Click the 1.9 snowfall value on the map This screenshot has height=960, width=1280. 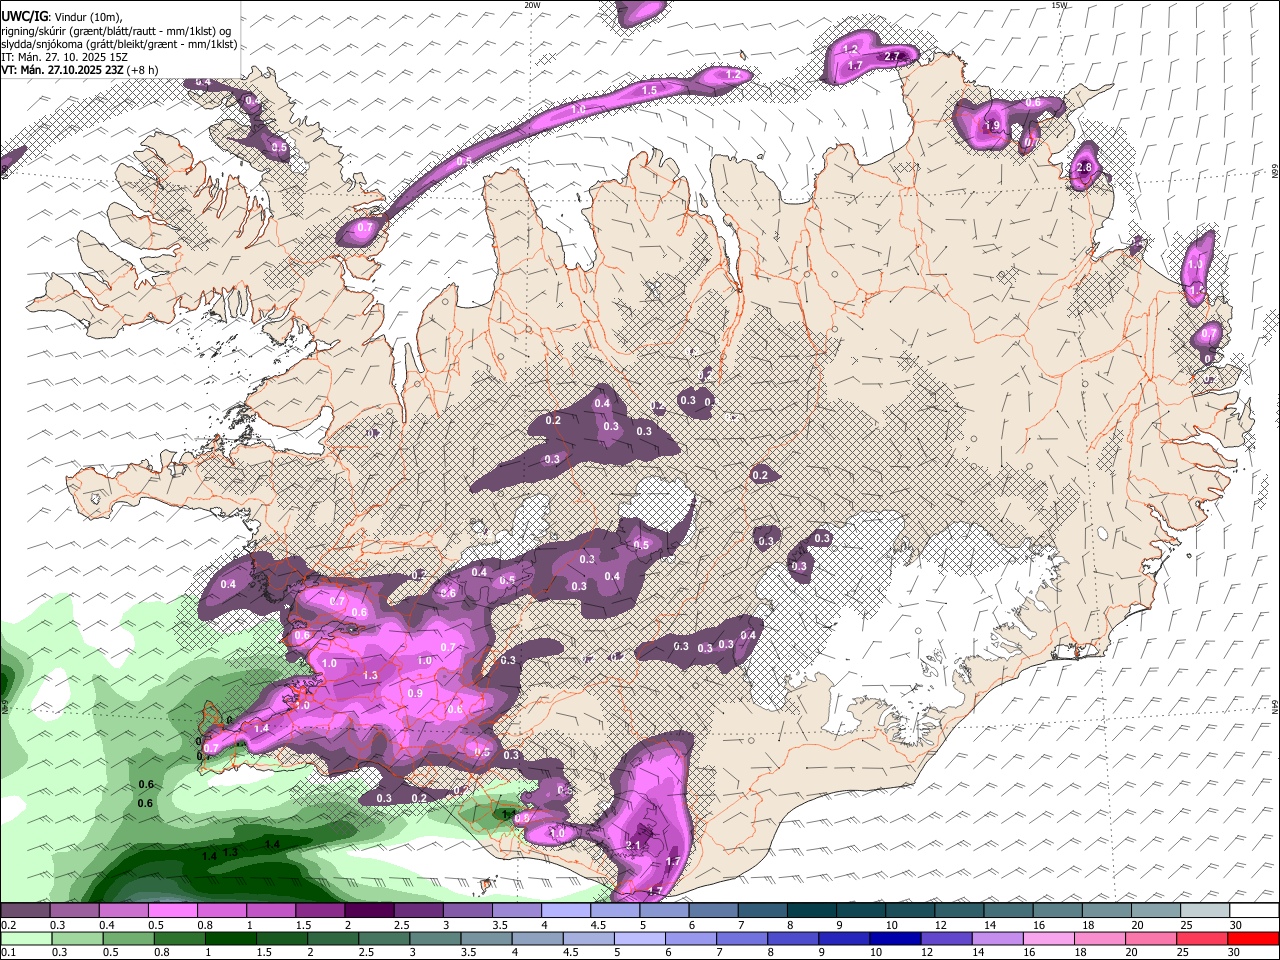[992, 126]
